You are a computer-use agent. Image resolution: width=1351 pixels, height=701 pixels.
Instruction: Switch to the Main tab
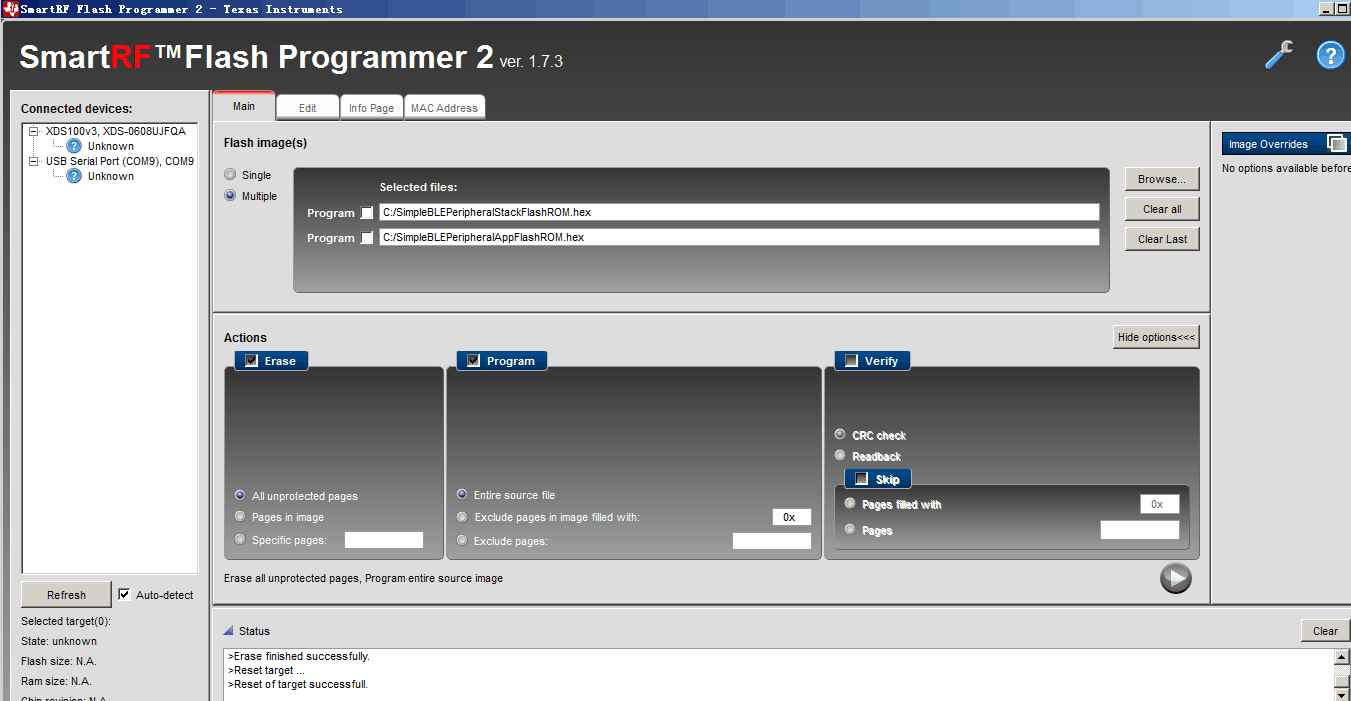(x=243, y=106)
